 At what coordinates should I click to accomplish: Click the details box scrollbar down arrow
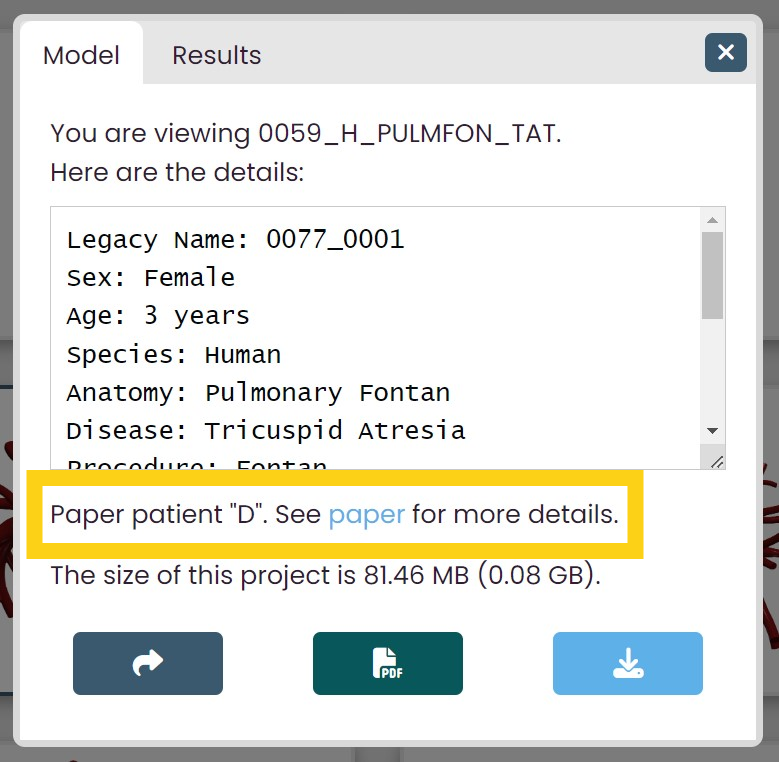pos(712,431)
